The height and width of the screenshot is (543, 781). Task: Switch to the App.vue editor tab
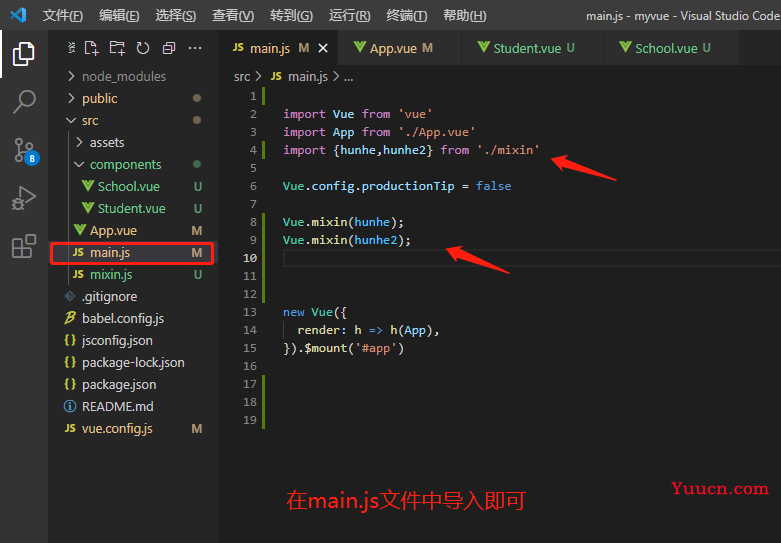(400, 48)
